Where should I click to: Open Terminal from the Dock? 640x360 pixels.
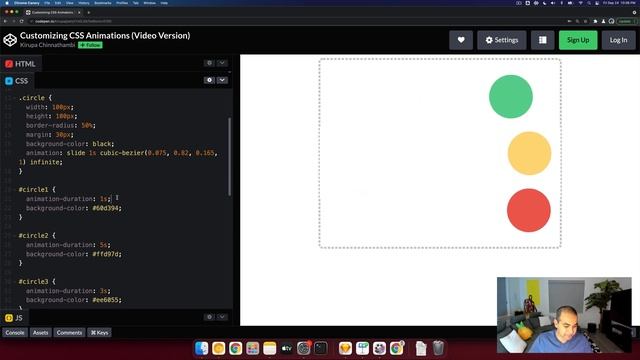pyautogui.click(x=321, y=348)
